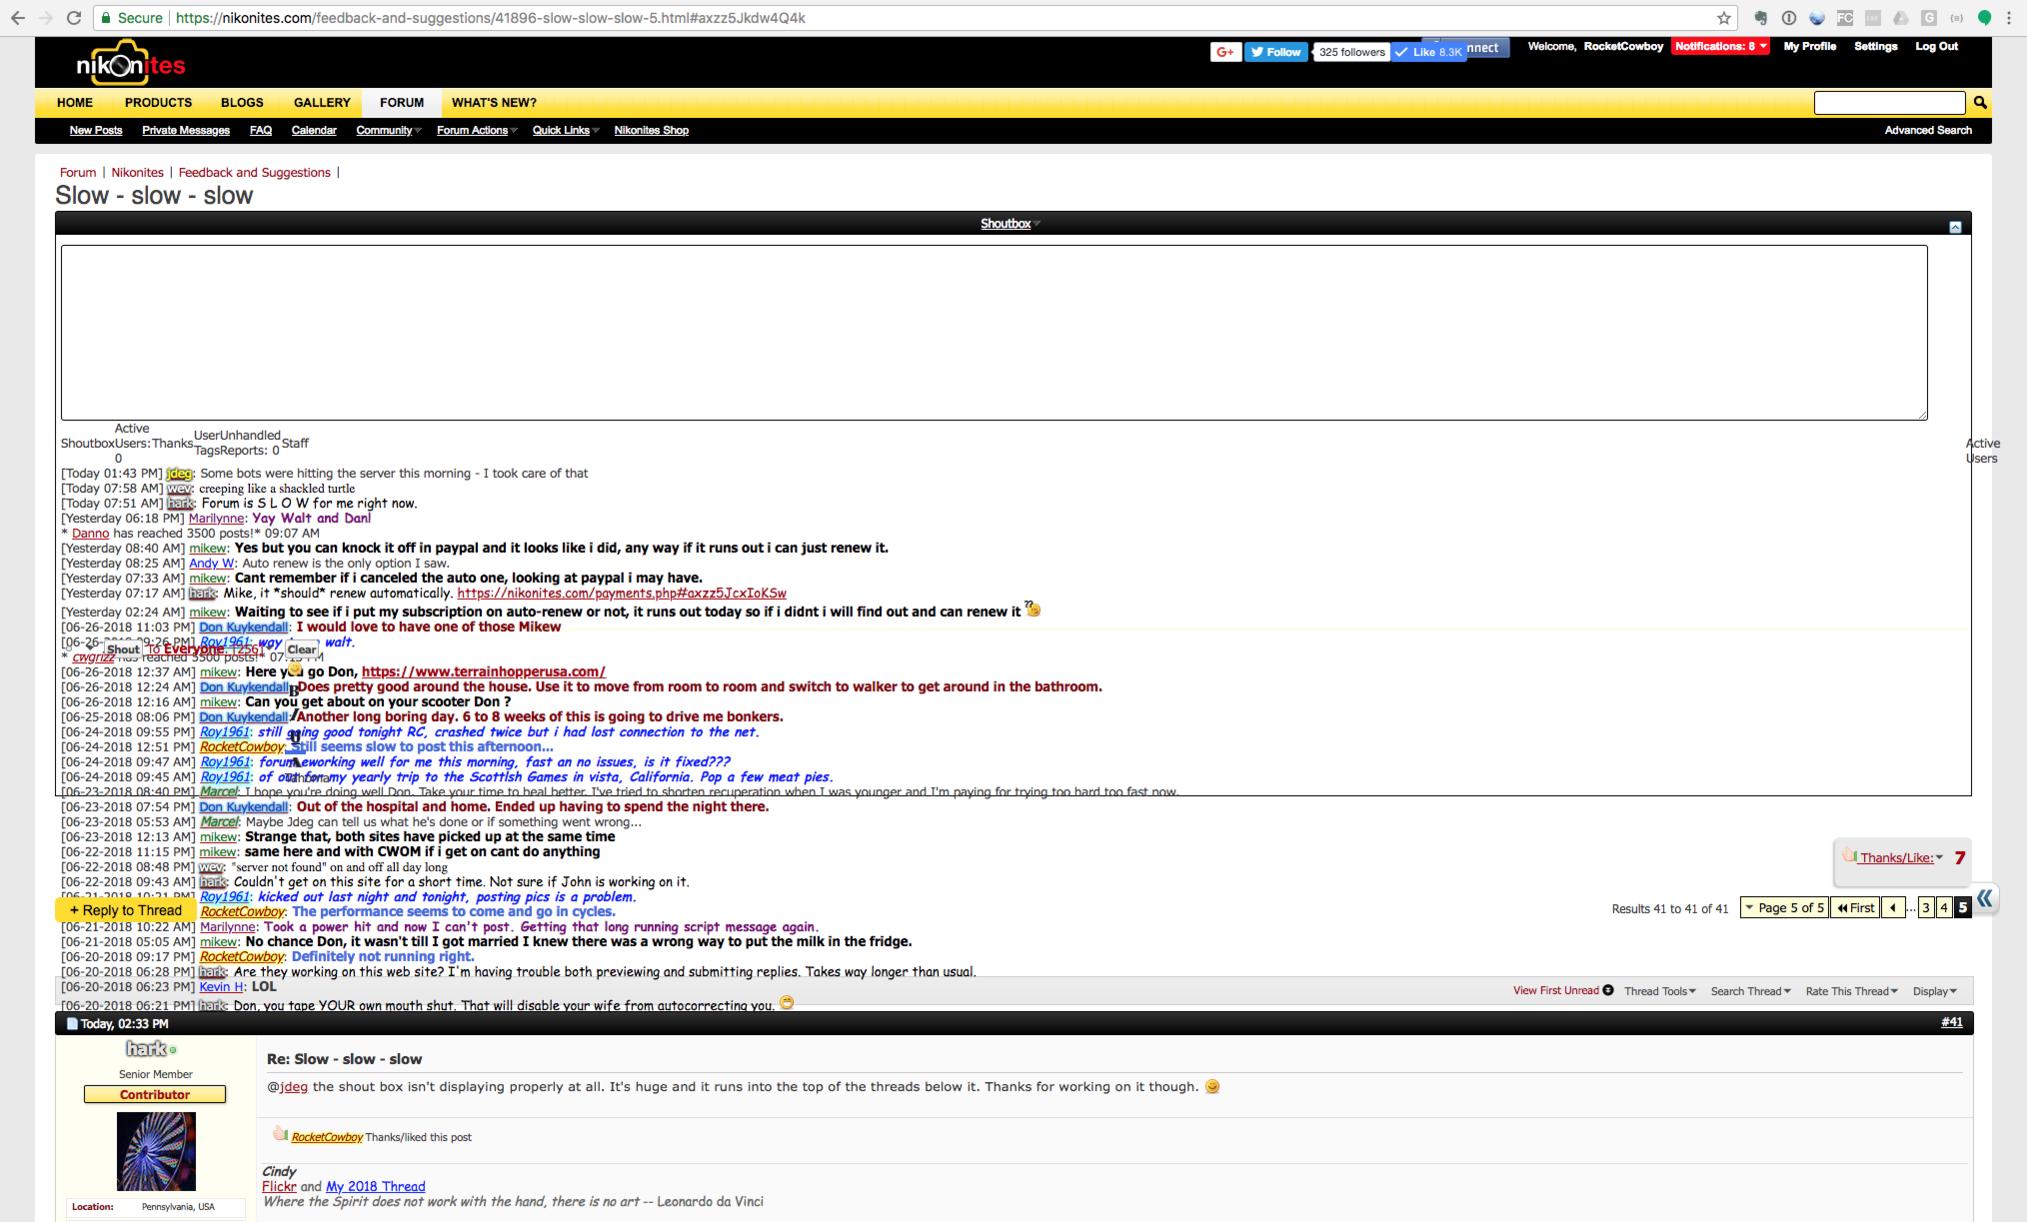Open the Notifications dropdown
Screen dimensions: 2027x1222
pyautogui.click(x=1720, y=46)
